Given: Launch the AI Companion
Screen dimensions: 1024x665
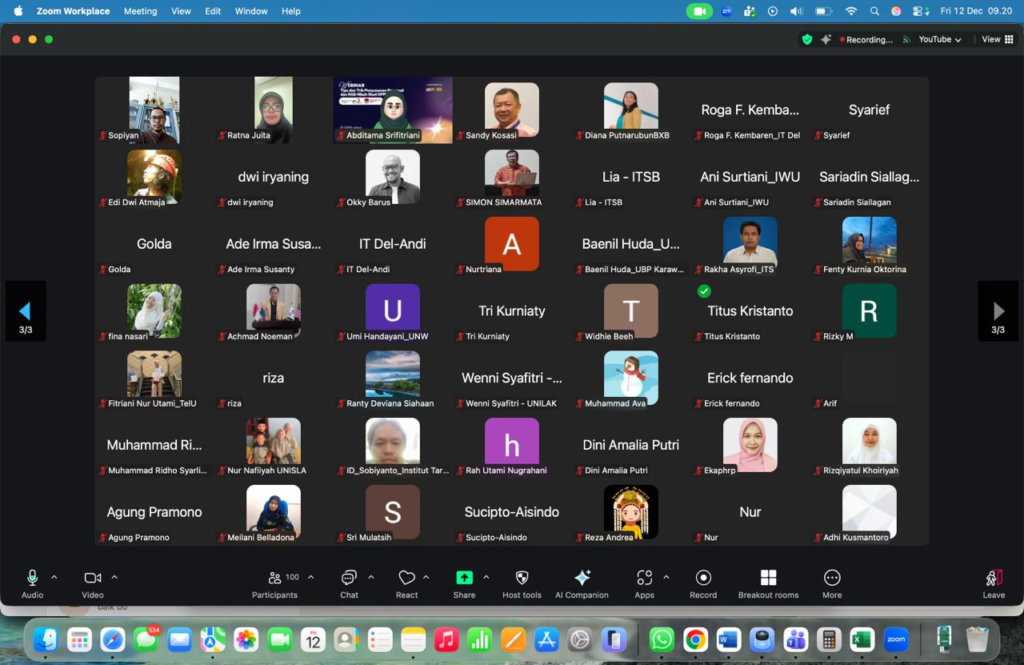Looking at the screenshot, I should (582, 579).
